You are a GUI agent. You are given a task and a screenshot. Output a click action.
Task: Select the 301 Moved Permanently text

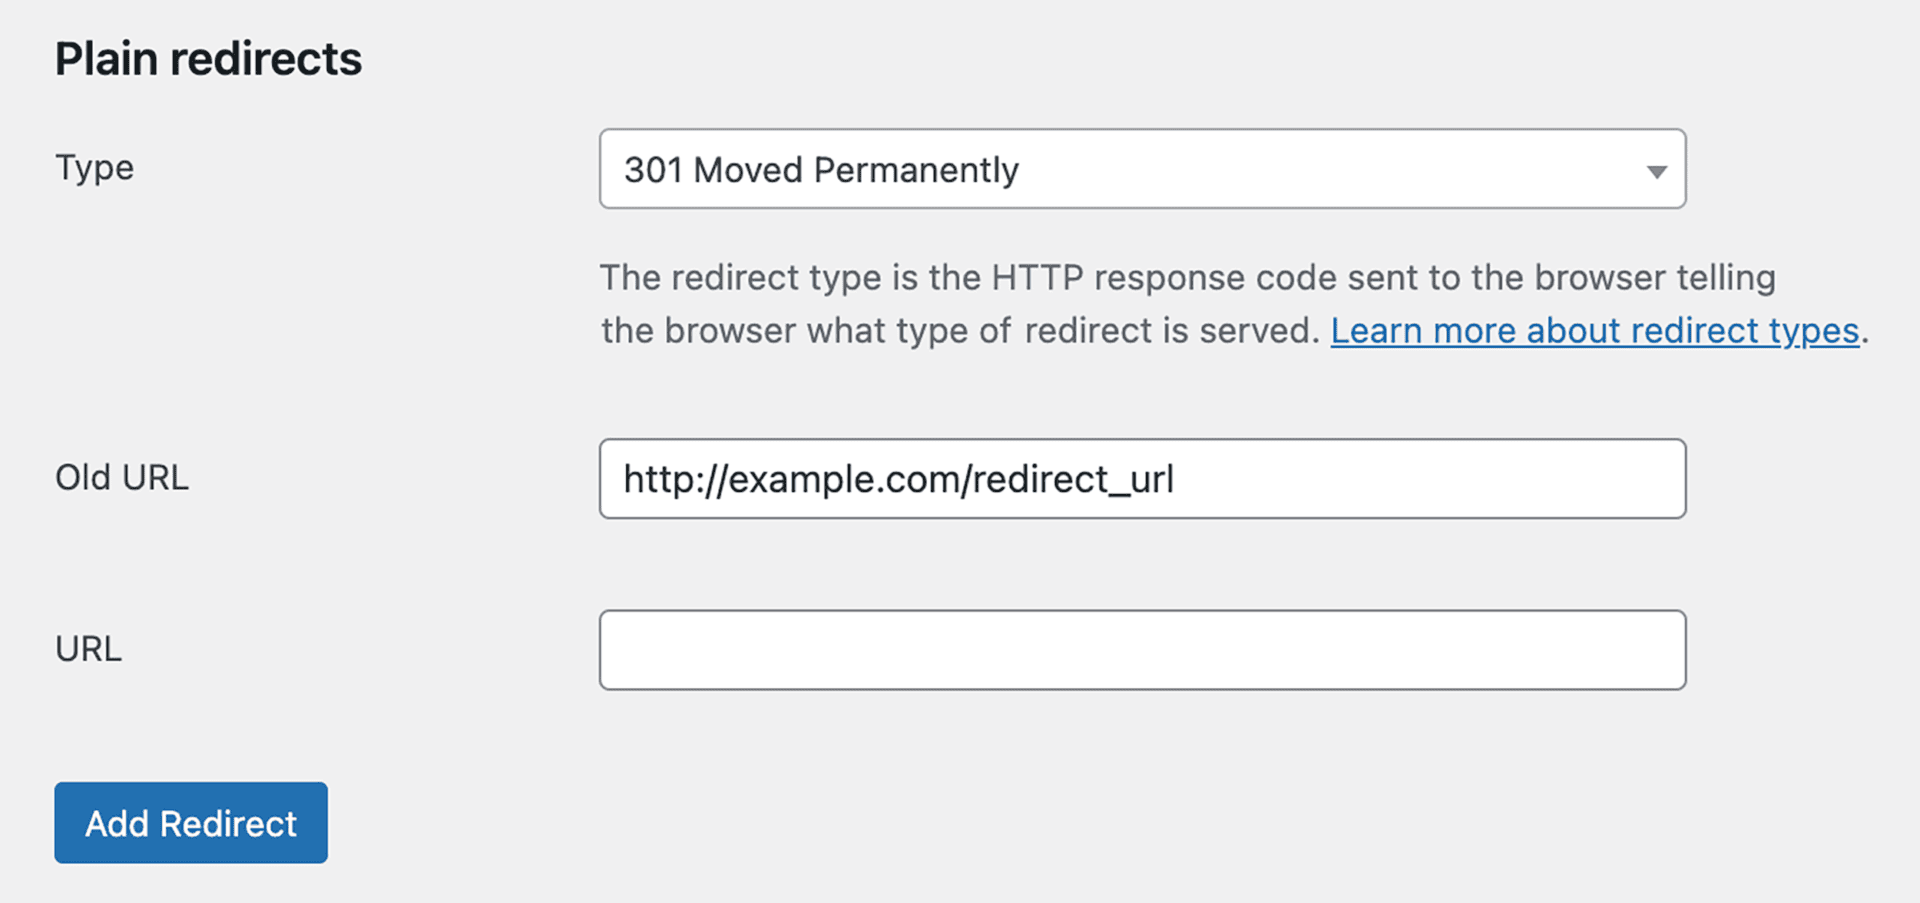coord(821,170)
